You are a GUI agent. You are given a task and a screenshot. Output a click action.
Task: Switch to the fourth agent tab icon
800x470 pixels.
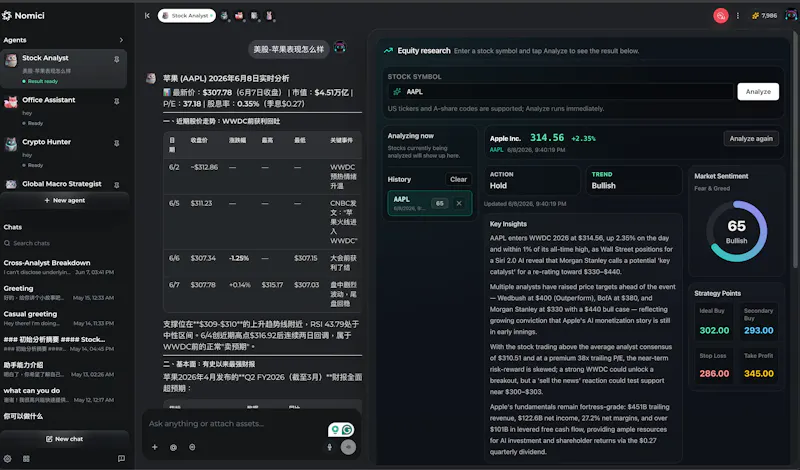click(254, 16)
